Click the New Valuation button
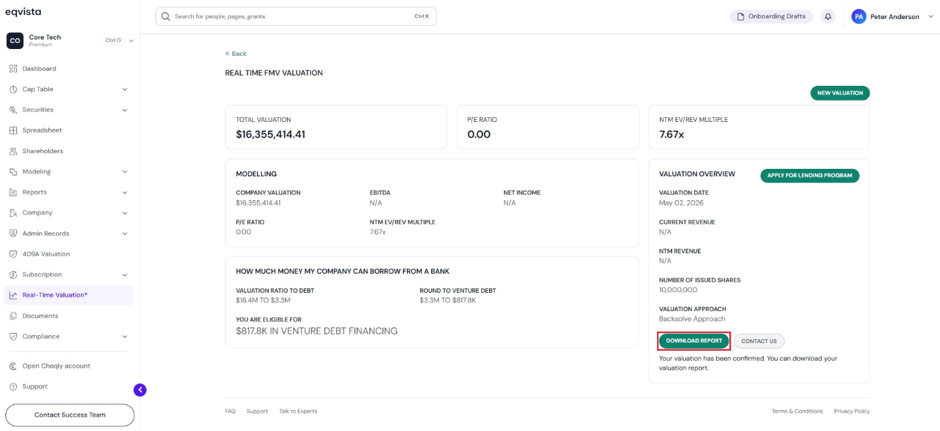 (x=840, y=93)
